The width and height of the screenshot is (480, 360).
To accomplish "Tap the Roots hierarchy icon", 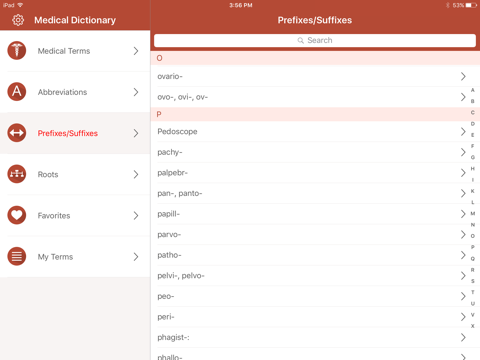I will (17, 174).
